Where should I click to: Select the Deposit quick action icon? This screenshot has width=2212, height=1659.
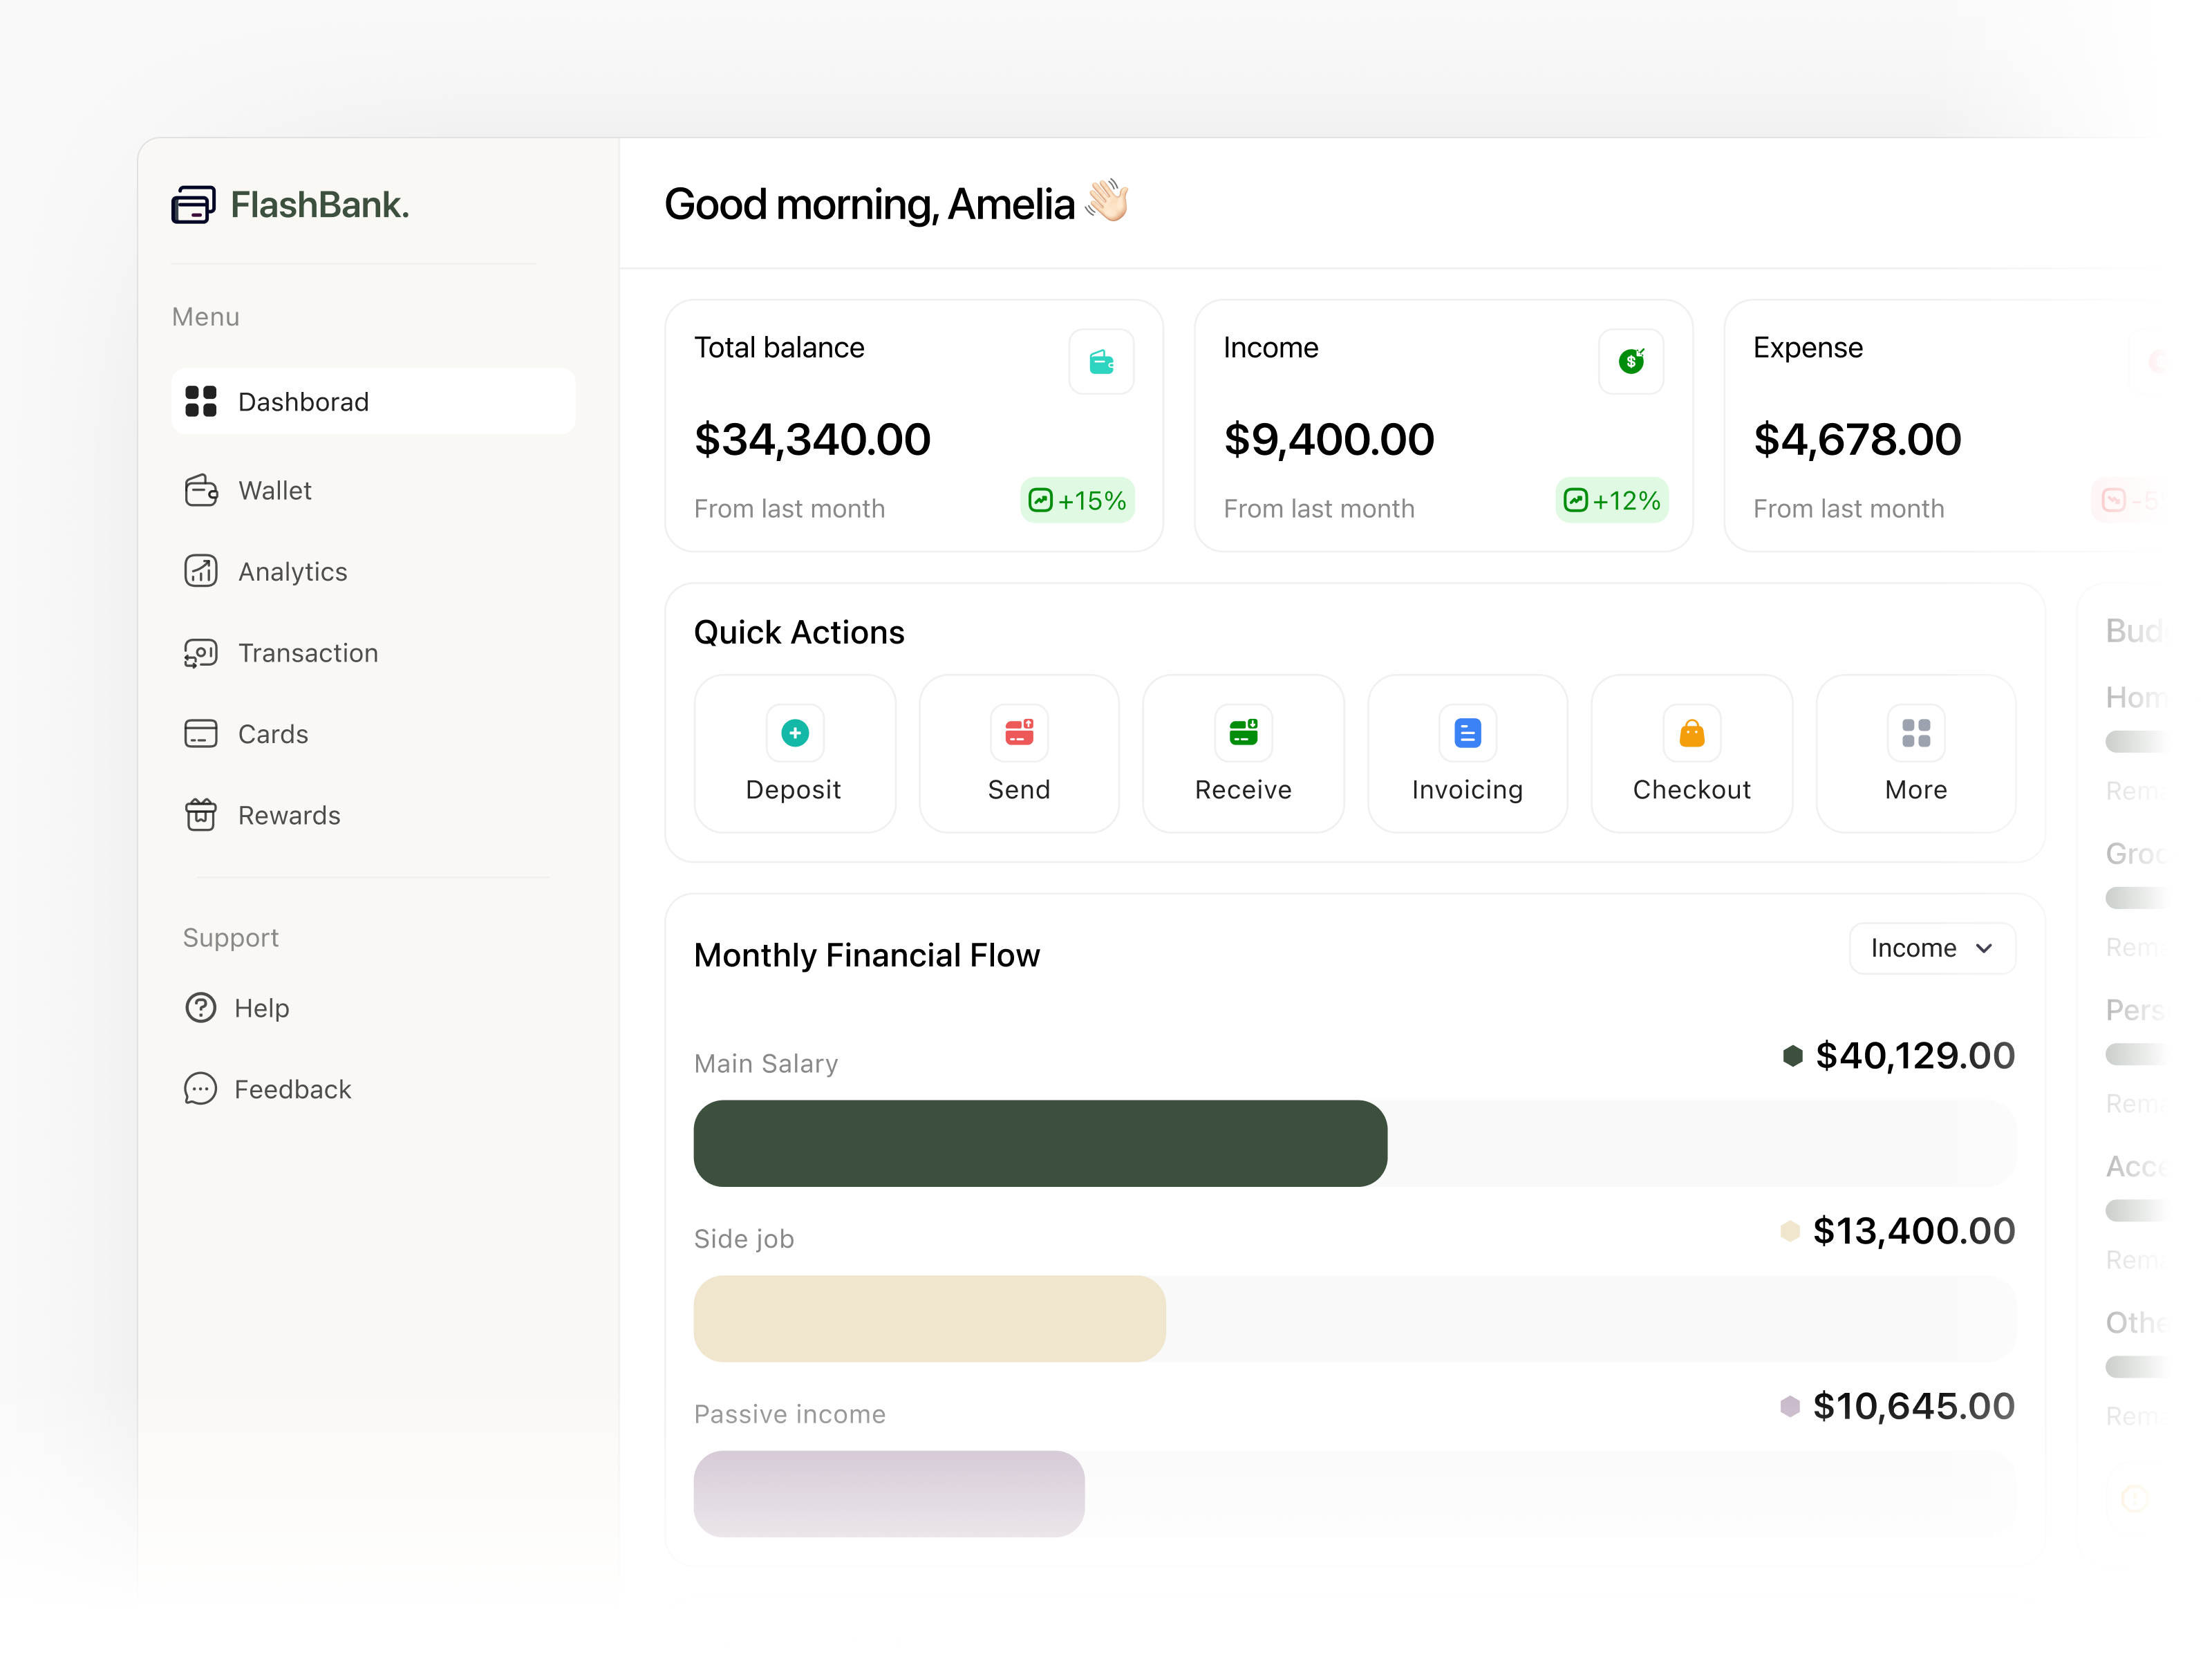(x=795, y=732)
